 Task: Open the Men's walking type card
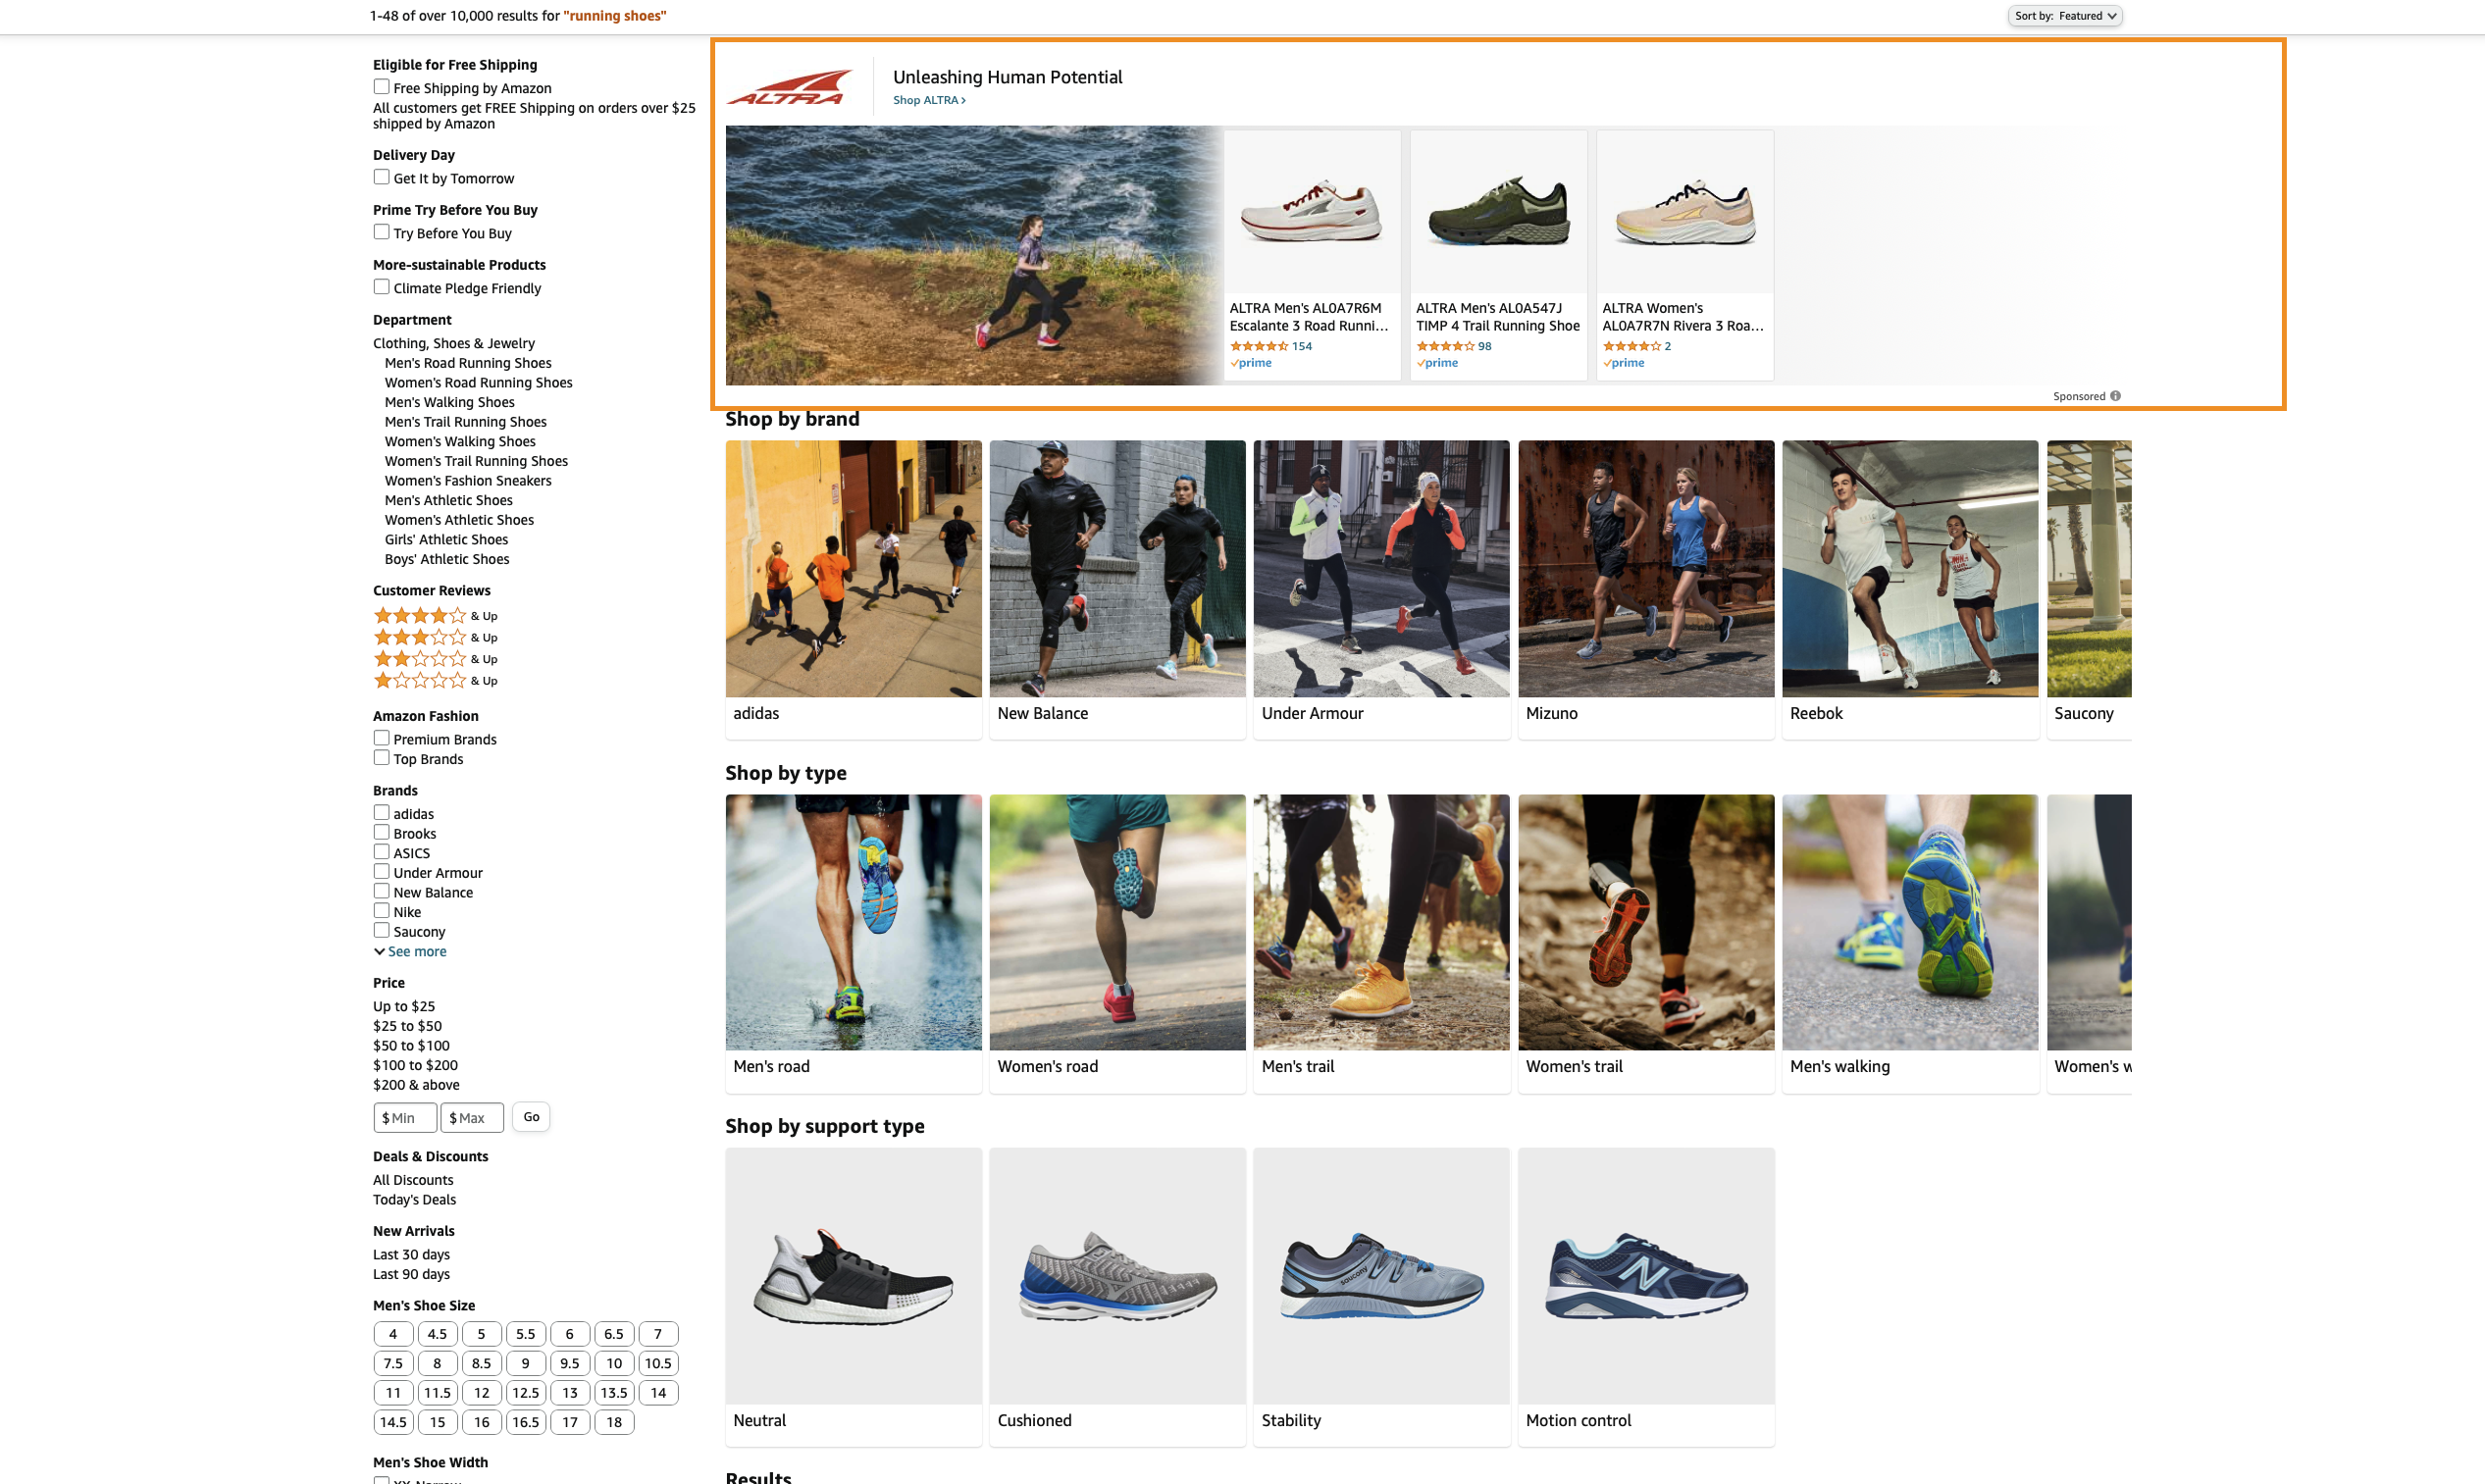(1910, 943)
